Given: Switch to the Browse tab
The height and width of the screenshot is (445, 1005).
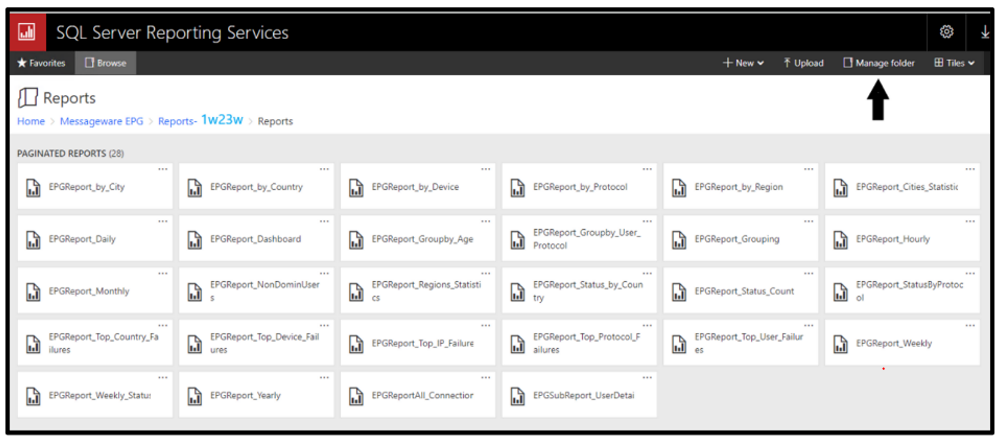Looking at the screenshot, I should 106,63.
